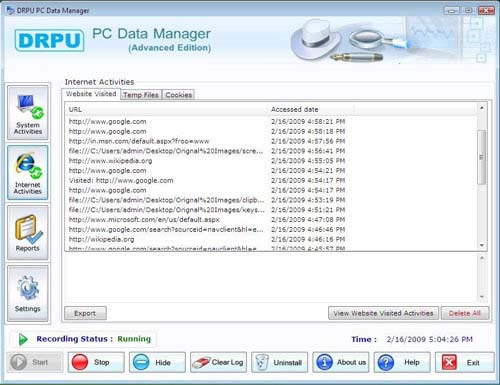Screen dimensions: 500x385
Task: Open the Reports section
Action: click(x=28, y=233)
